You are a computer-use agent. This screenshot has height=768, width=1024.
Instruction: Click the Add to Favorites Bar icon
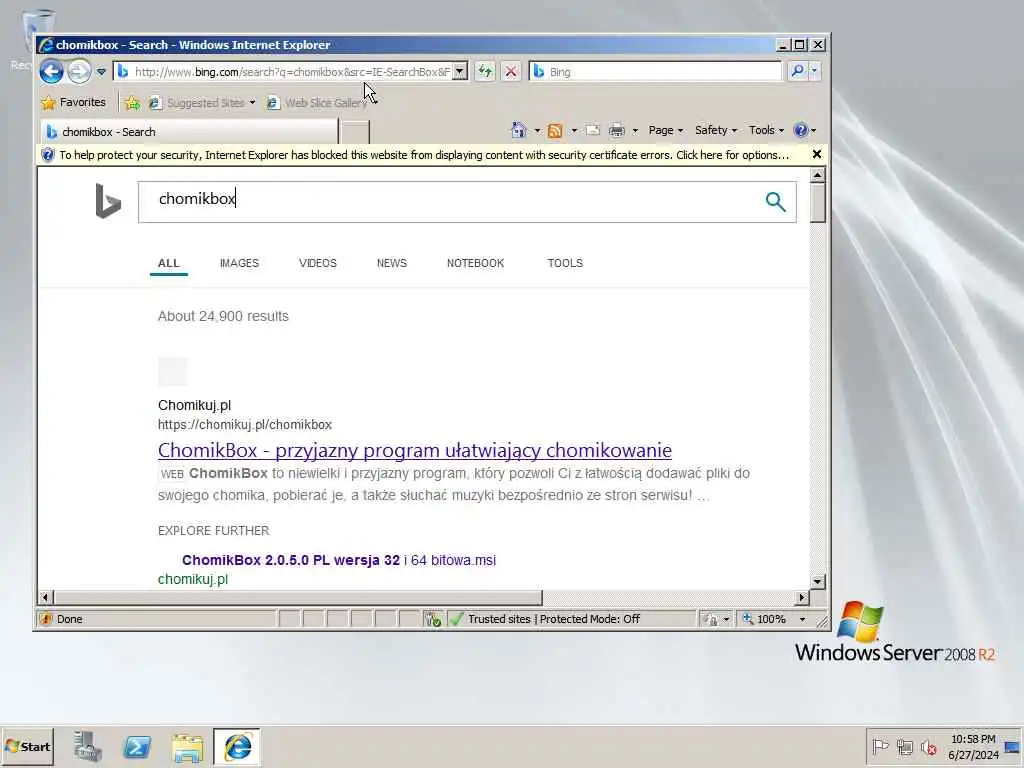point(133,103)
